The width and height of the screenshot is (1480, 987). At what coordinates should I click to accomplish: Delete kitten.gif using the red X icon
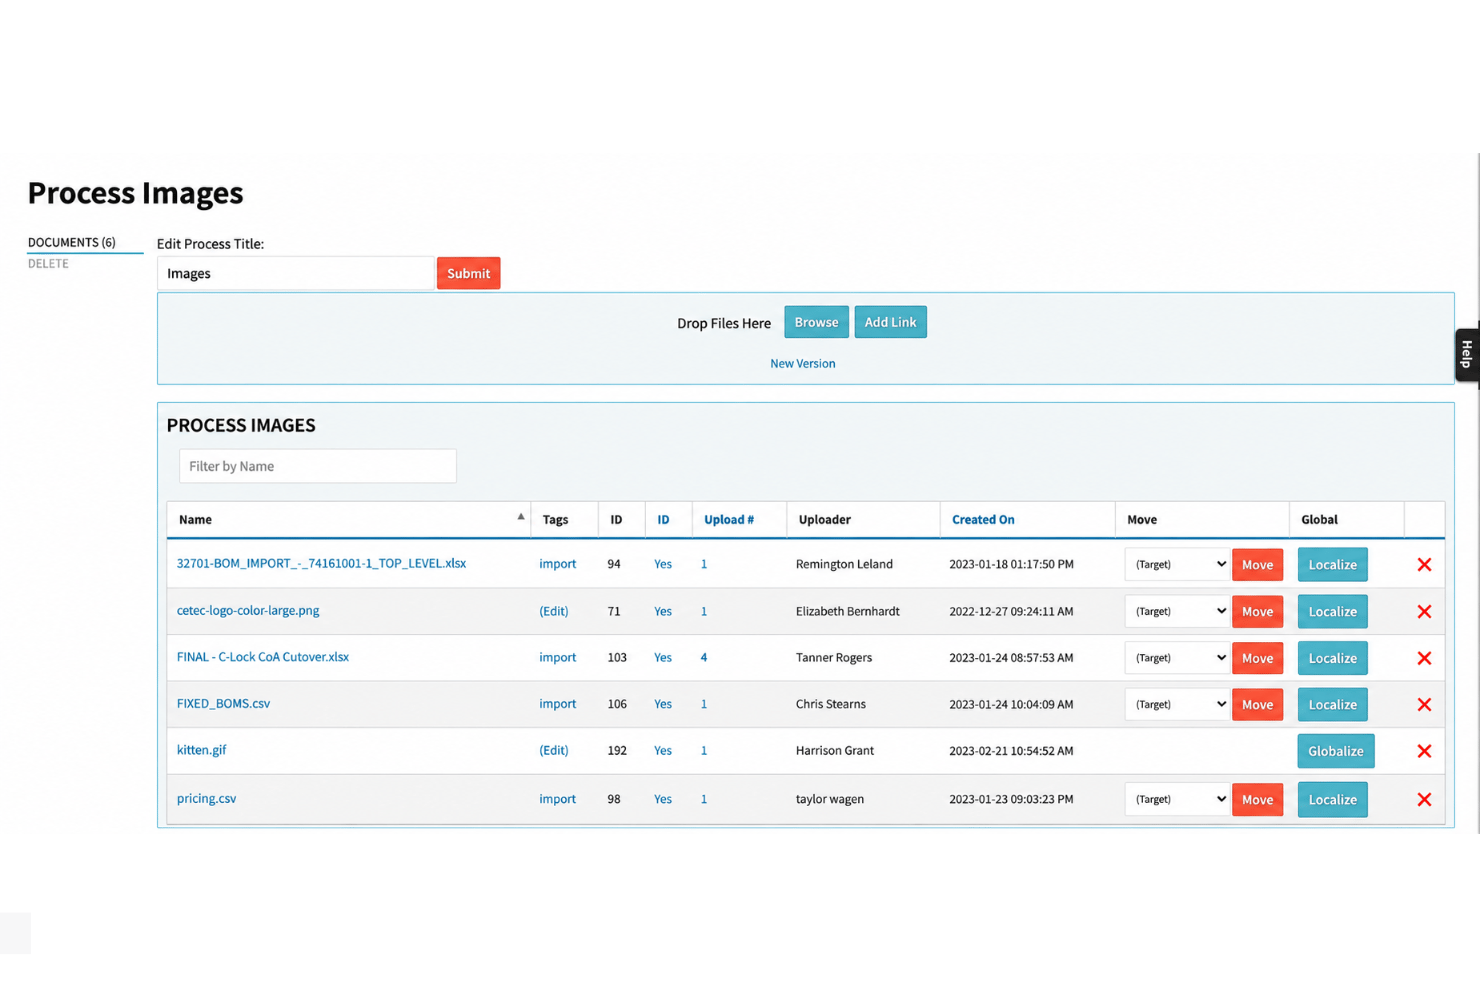[x=1424, y=751]
